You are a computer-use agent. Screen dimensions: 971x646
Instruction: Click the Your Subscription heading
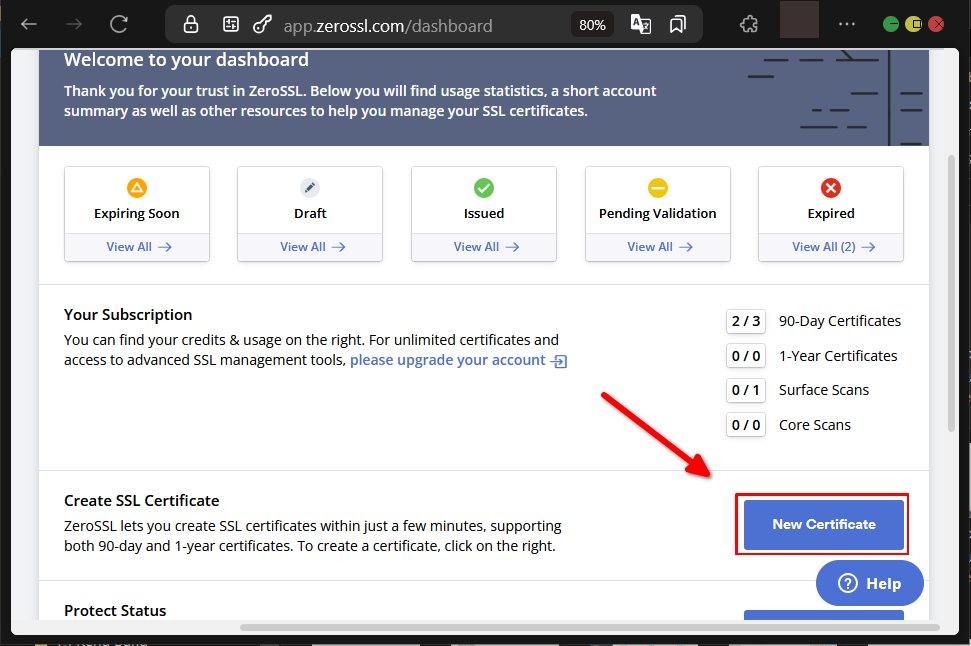pyautogui.click(x=128, y=315)
